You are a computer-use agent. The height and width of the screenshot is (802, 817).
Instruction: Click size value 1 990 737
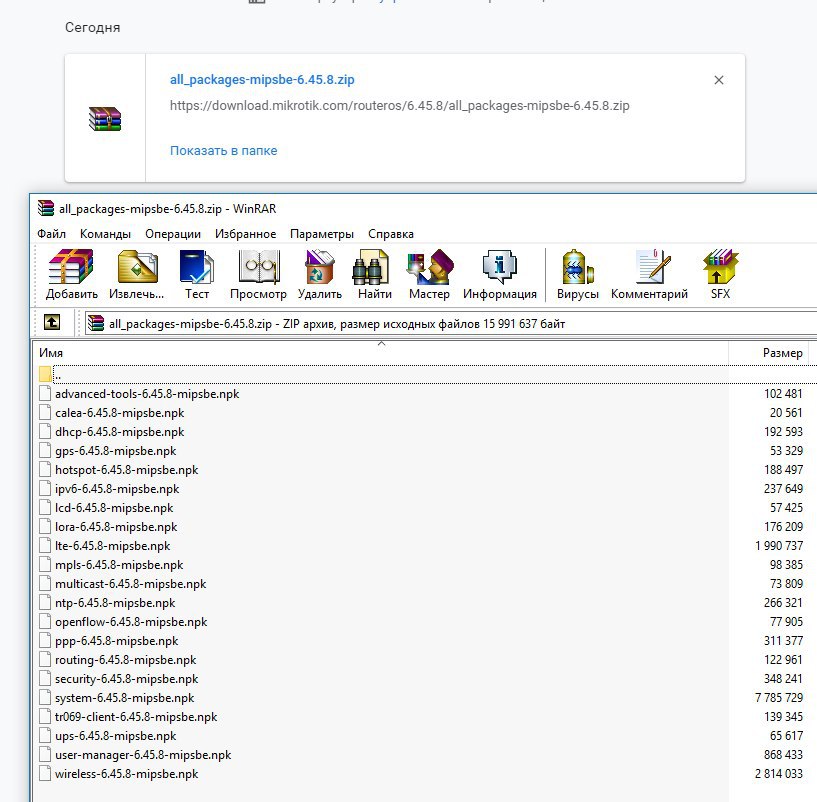coord(778,546)
